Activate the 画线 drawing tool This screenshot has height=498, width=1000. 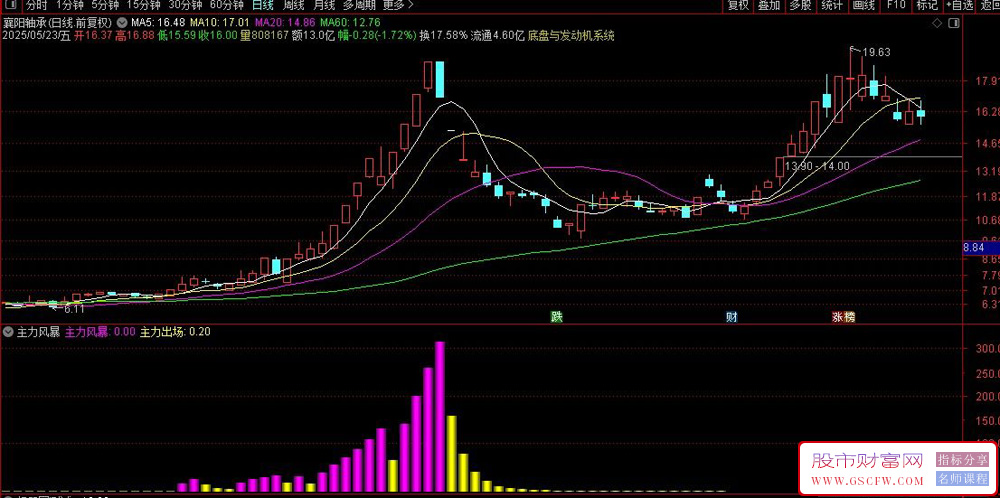point(864,6)
